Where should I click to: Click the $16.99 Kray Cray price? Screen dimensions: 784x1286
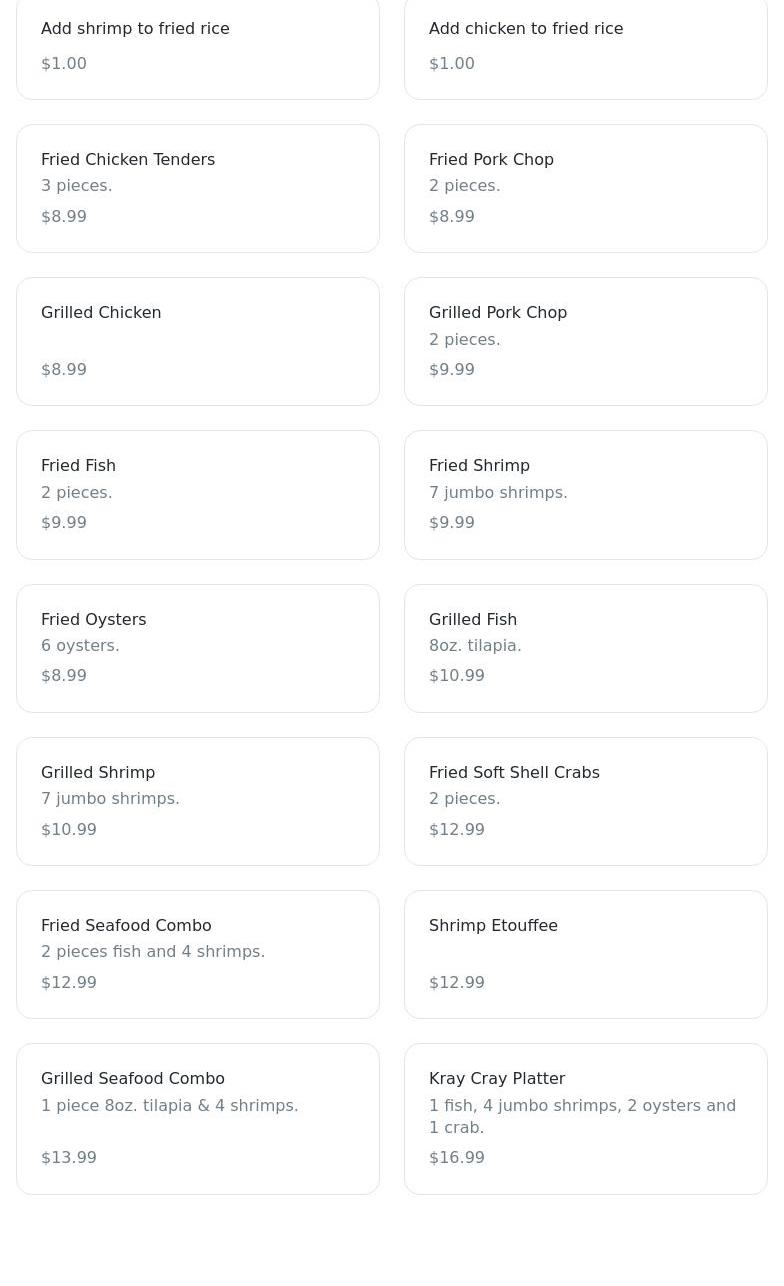tap(457, 1157)
